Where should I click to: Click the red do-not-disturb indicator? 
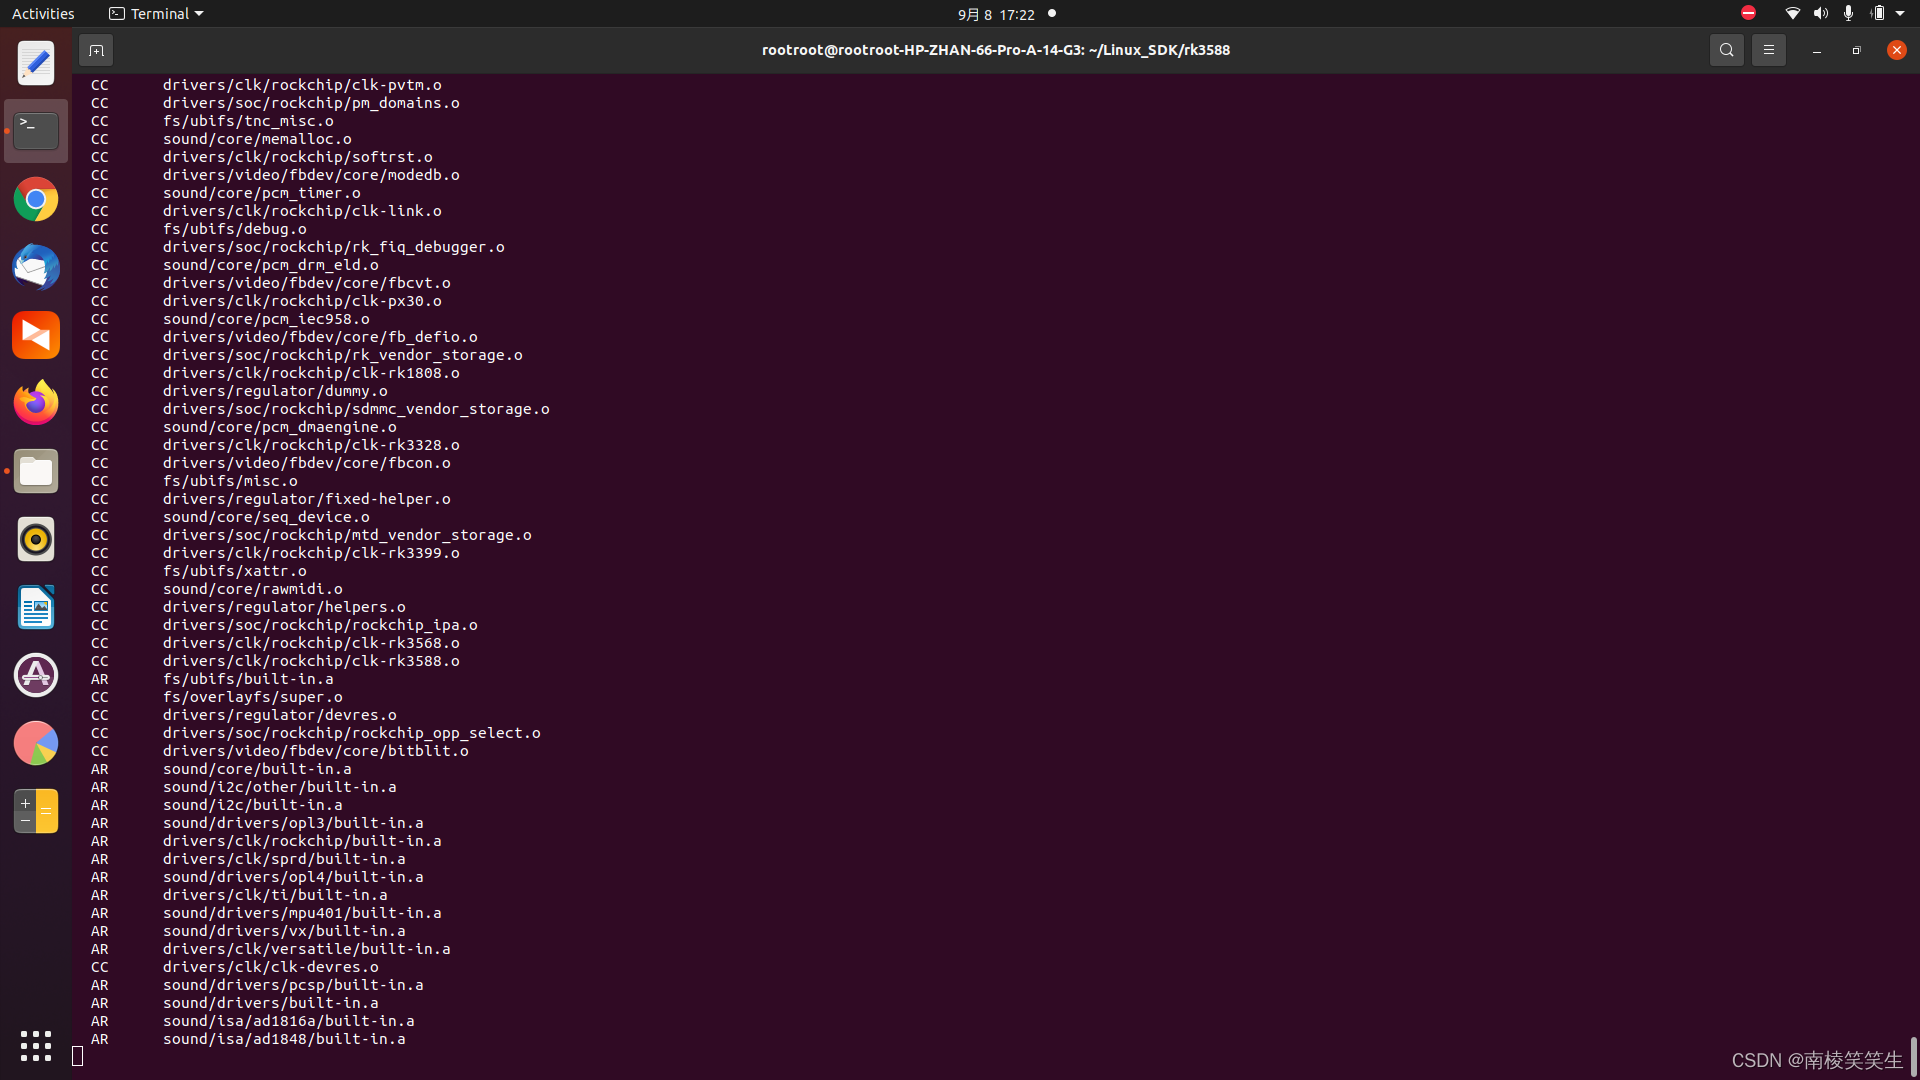[x=1748, y=13]
